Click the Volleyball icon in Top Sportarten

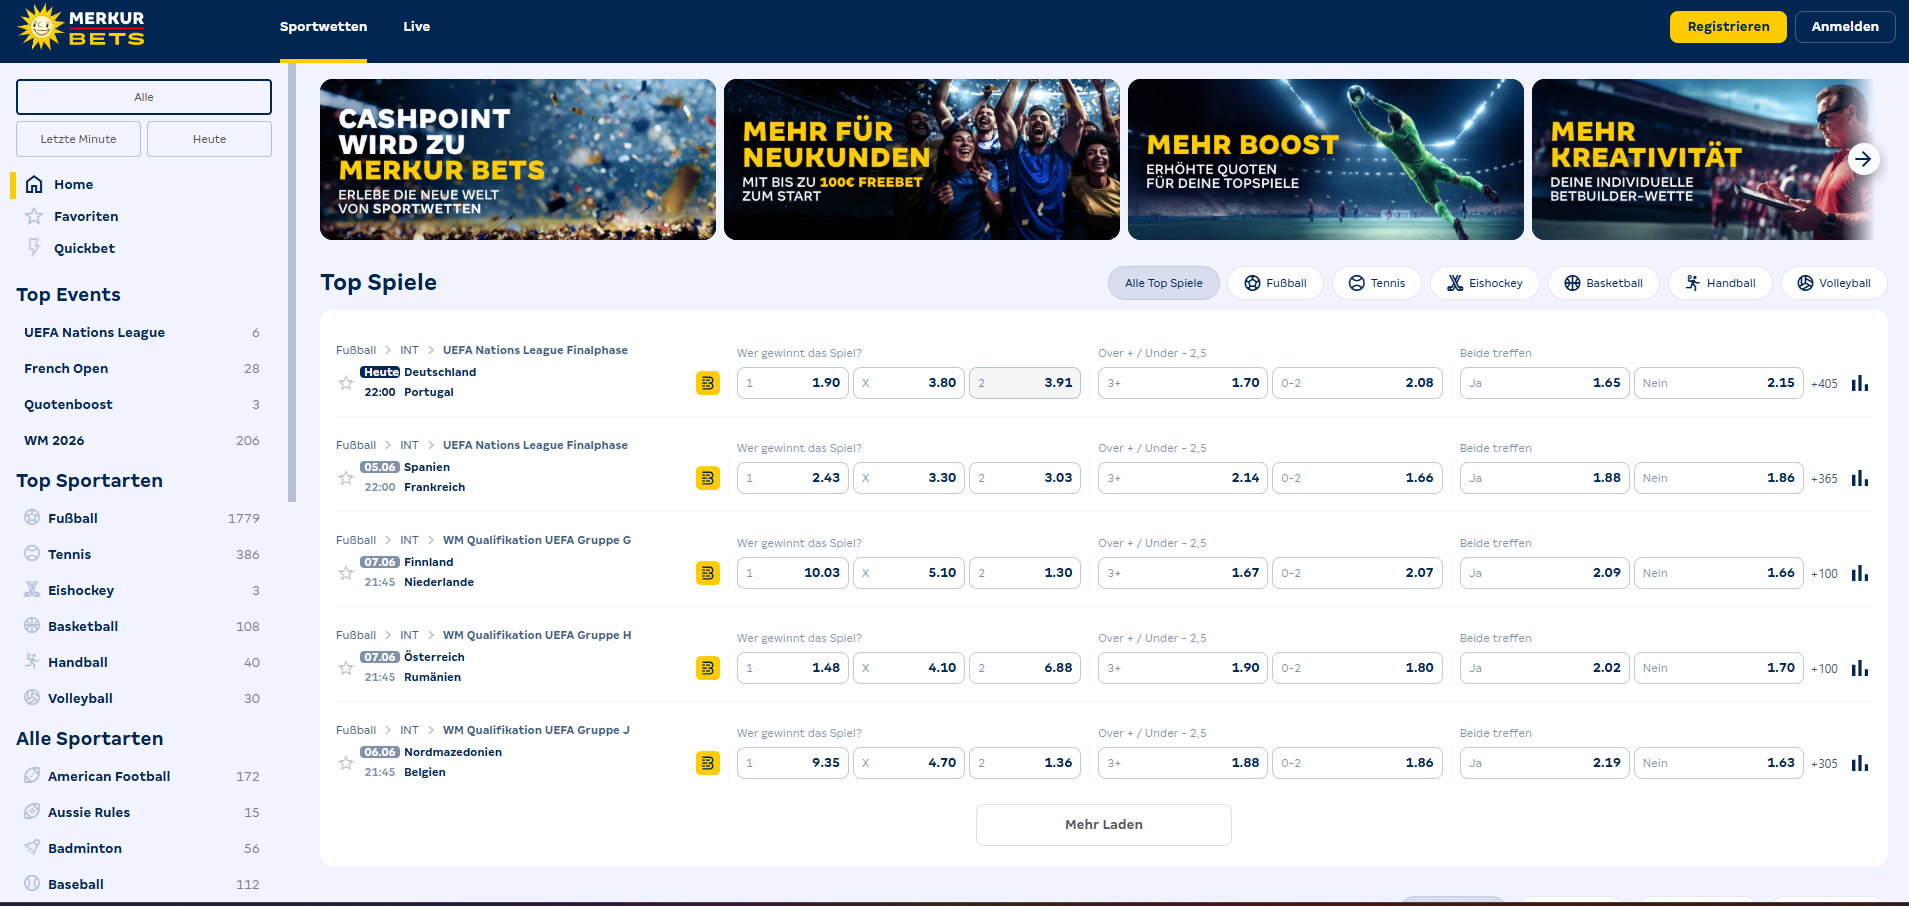coord(32,698)
